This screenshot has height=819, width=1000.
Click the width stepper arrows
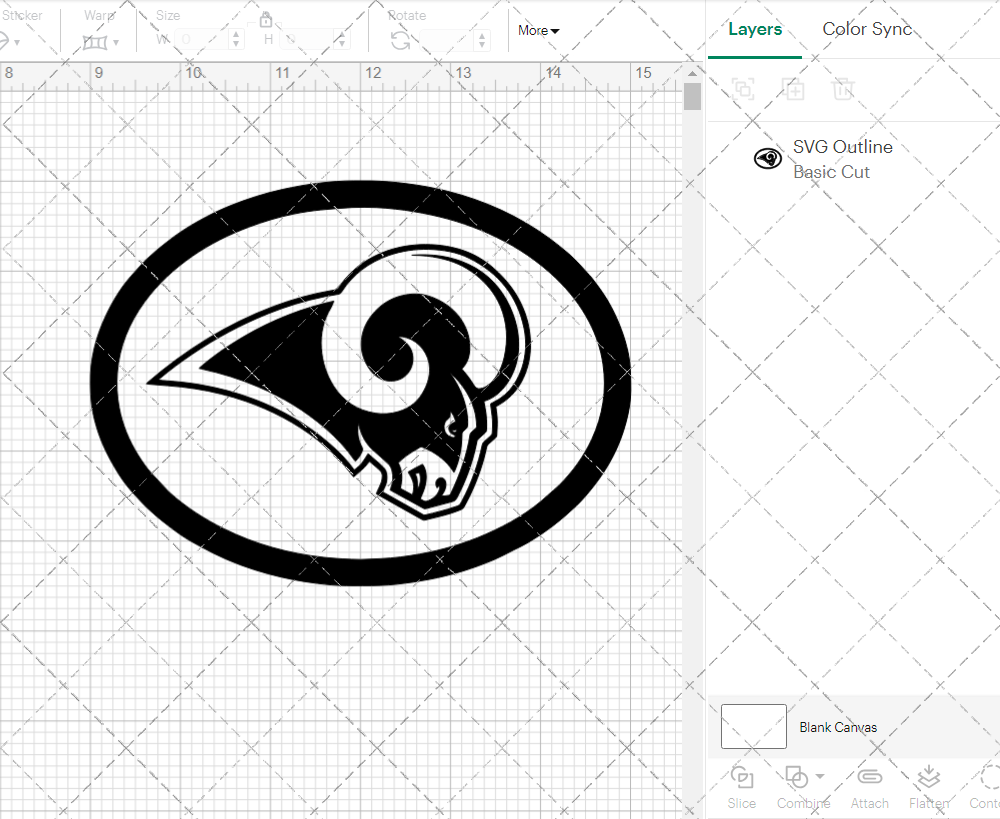237,40
